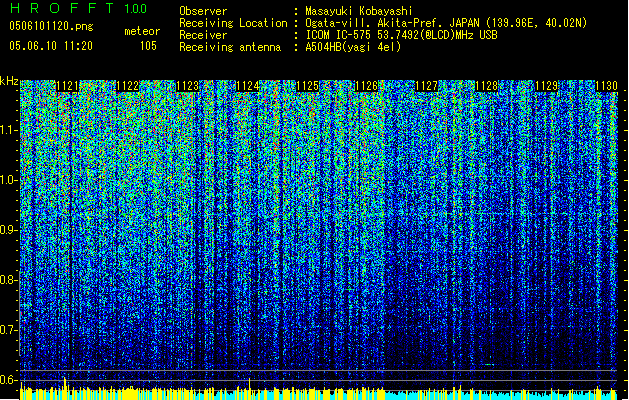Screen dimensions: 629x400
Task: Jump to the 1123 time marker
Action: 187,87
